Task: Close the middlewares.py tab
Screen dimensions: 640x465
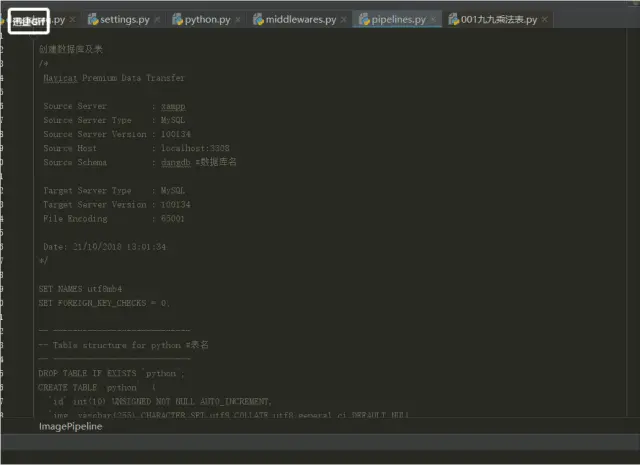Action: coord(344,20)
